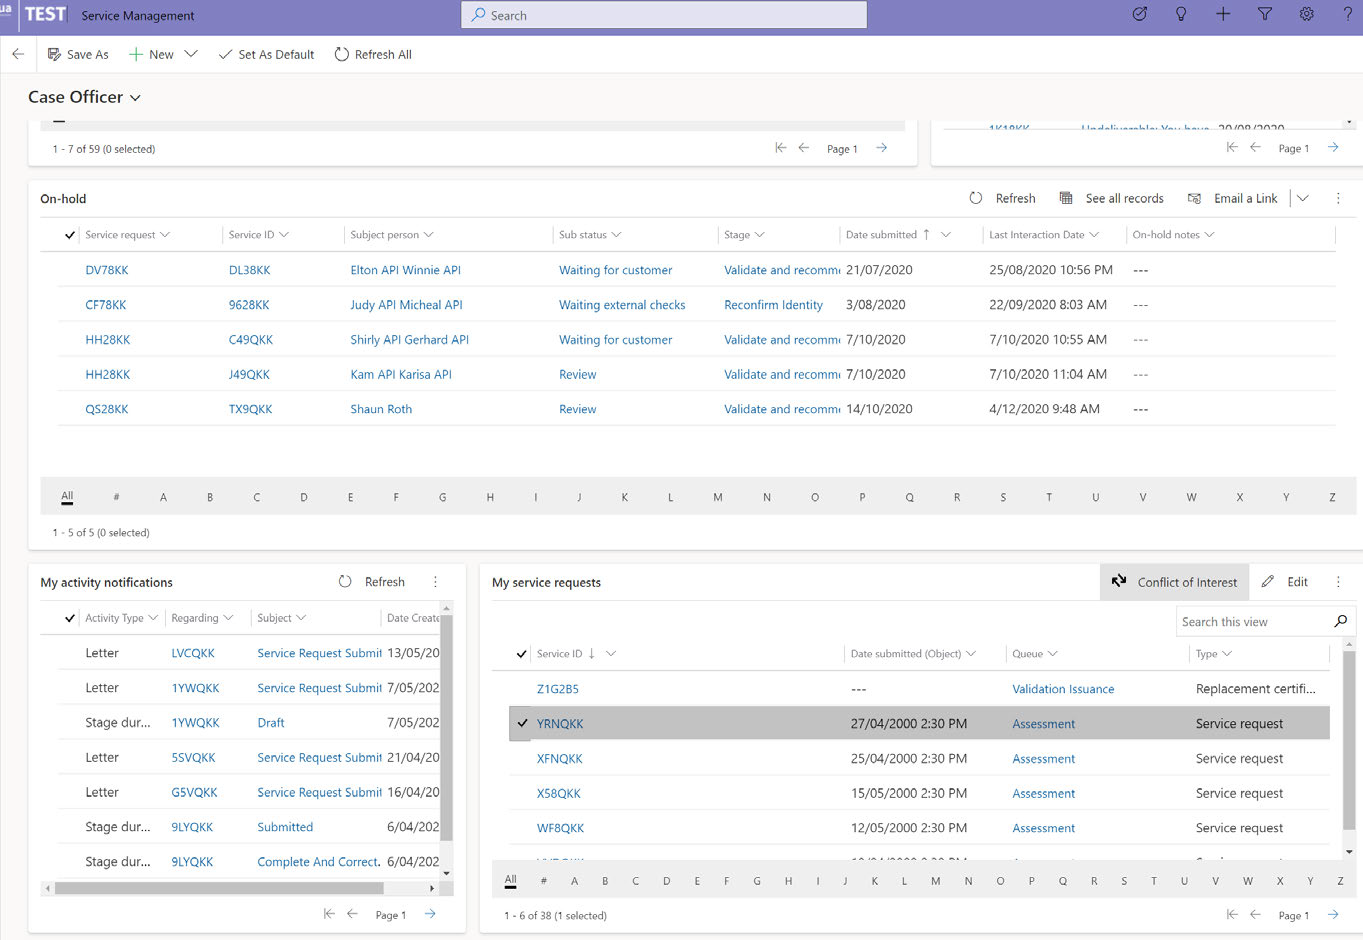1363x940 pixels.
Task: Open the settings gear icon
Action: 1306,14
